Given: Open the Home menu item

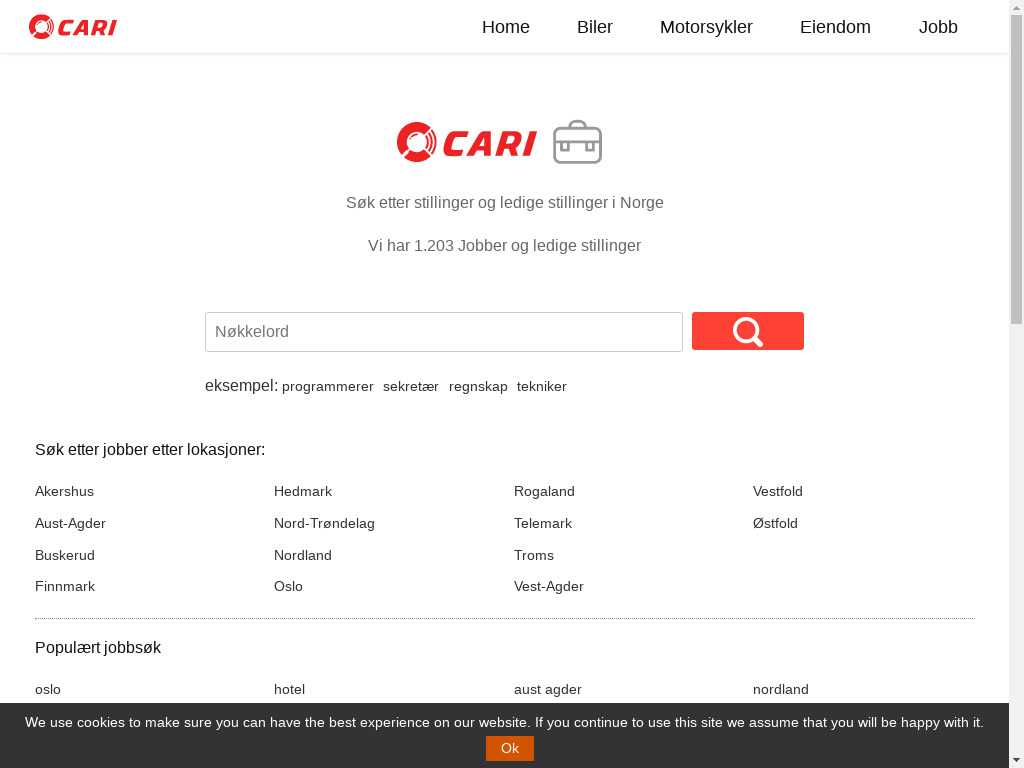Looking at the screenshot, I should coord(505,27).
